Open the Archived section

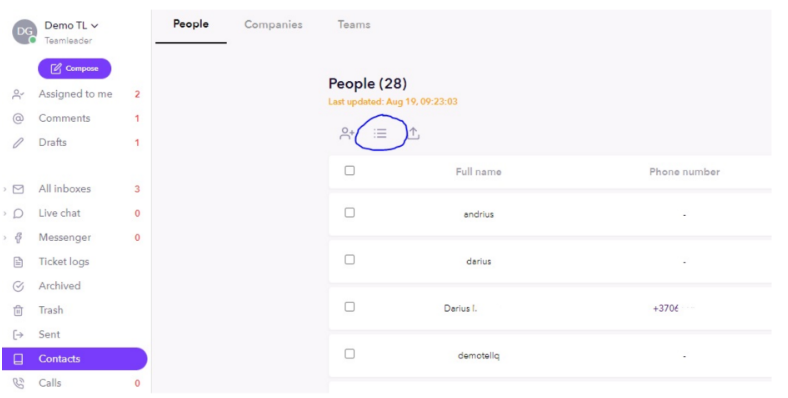tap(59, 286)
